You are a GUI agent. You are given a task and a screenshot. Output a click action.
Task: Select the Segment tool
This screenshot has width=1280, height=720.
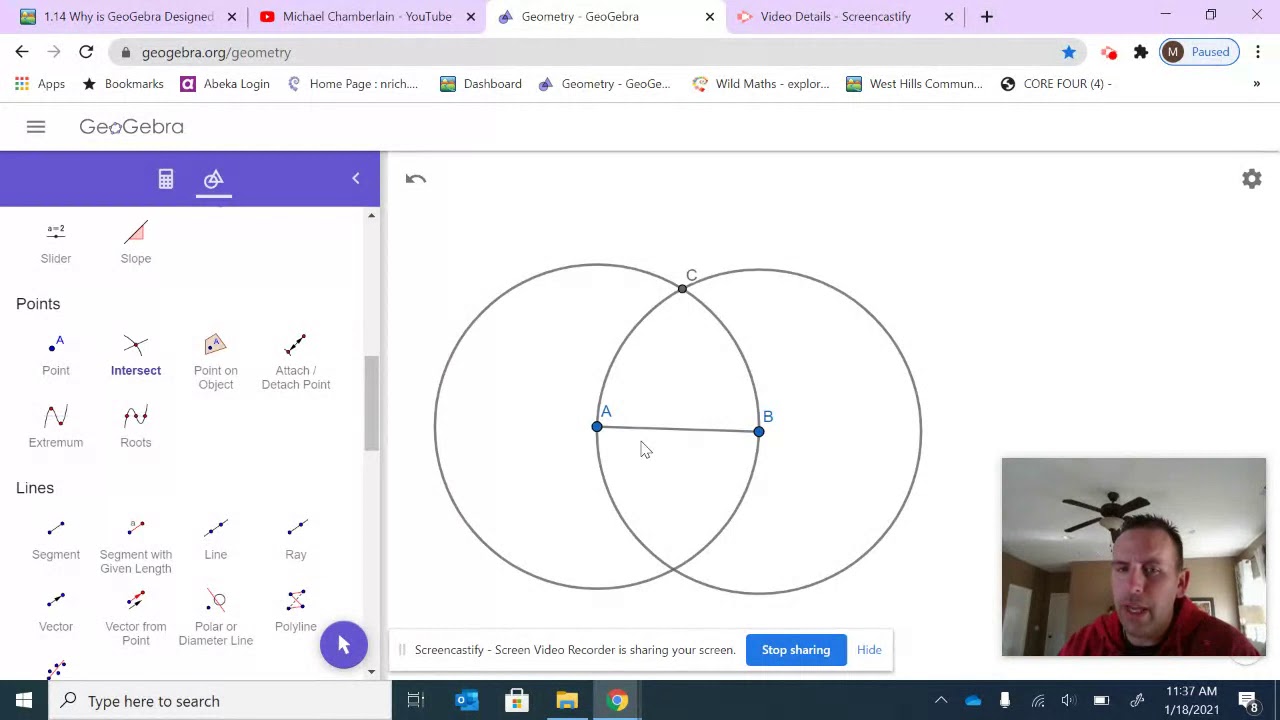click(56, 539)
